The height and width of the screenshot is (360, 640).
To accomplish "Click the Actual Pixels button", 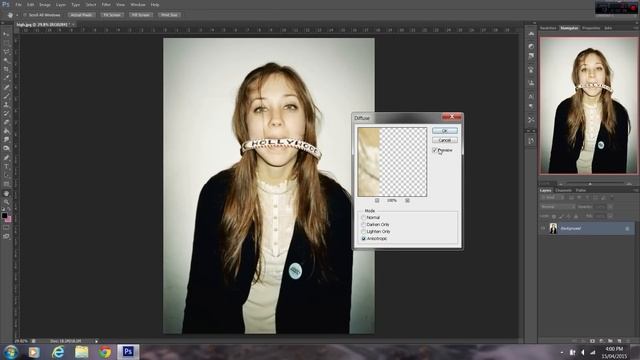I will [81, 15].
